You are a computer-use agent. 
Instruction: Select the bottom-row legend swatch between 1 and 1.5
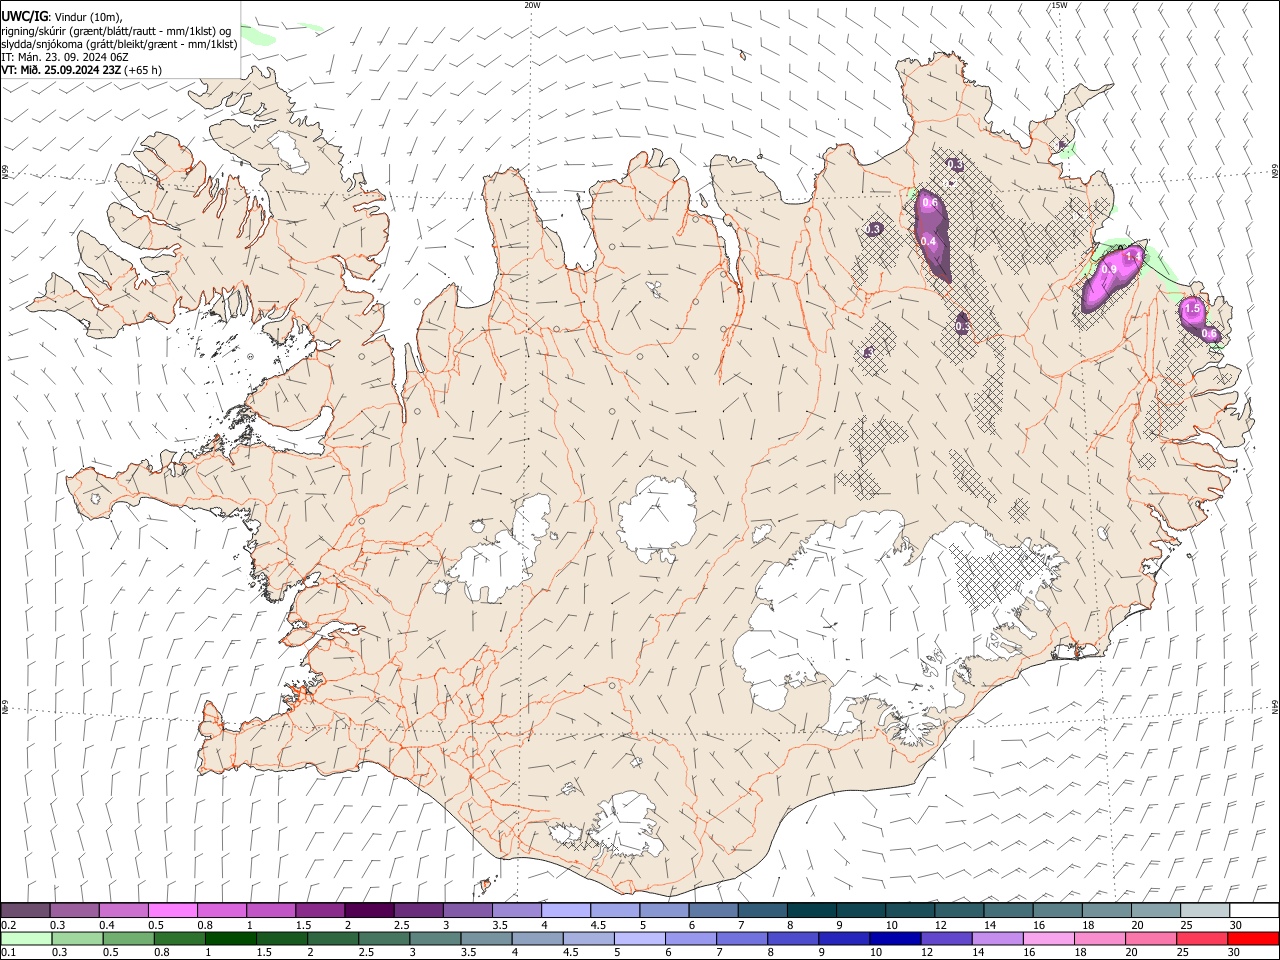(230, 938)
